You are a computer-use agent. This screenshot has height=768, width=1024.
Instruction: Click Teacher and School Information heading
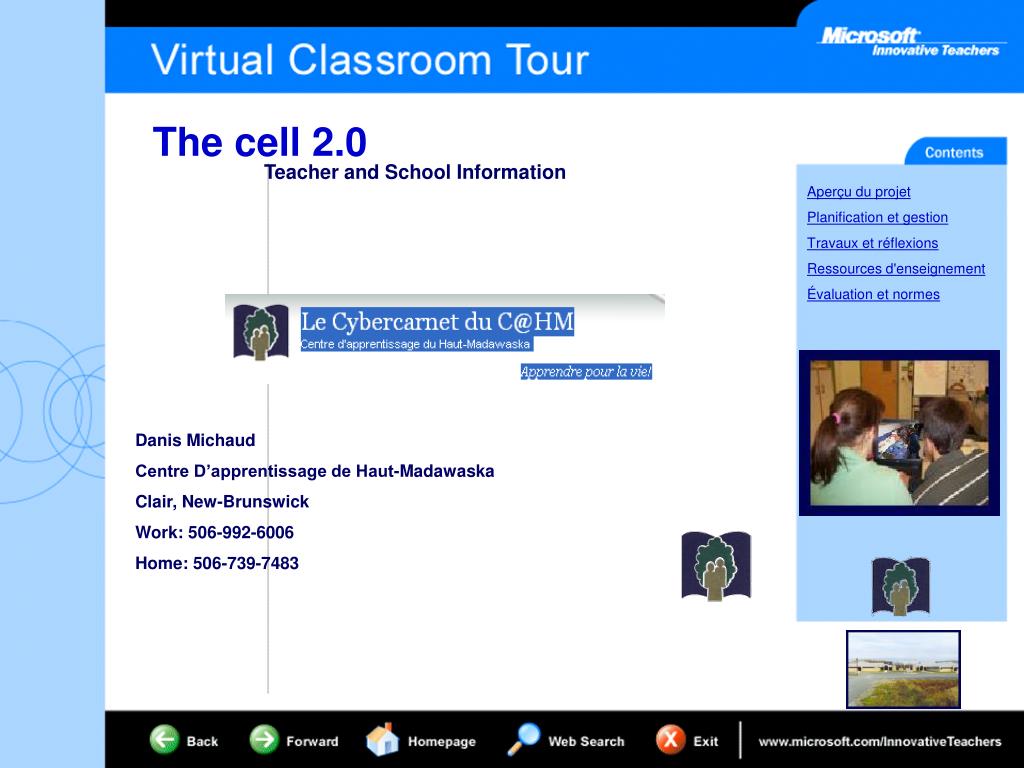(x=415, y=172)
